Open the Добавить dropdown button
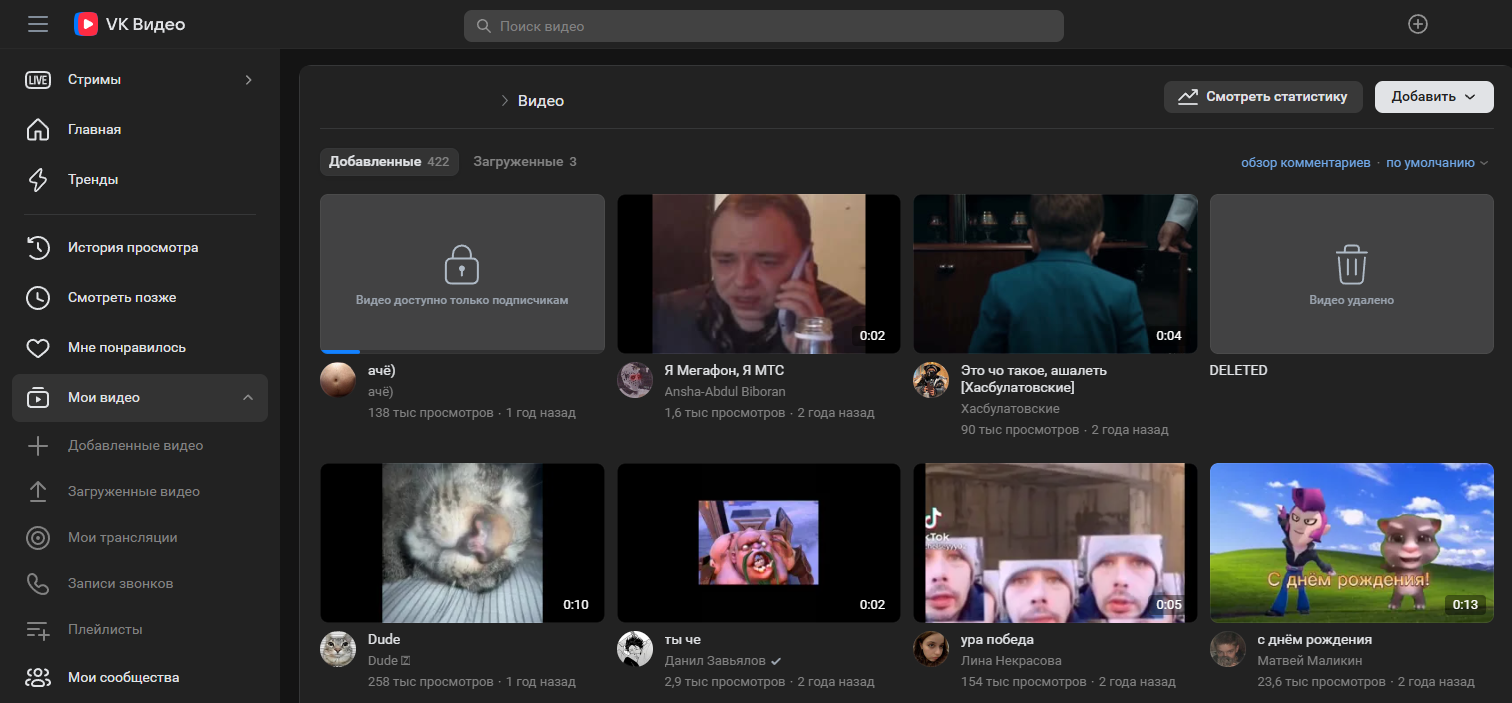 (1434, 97)
